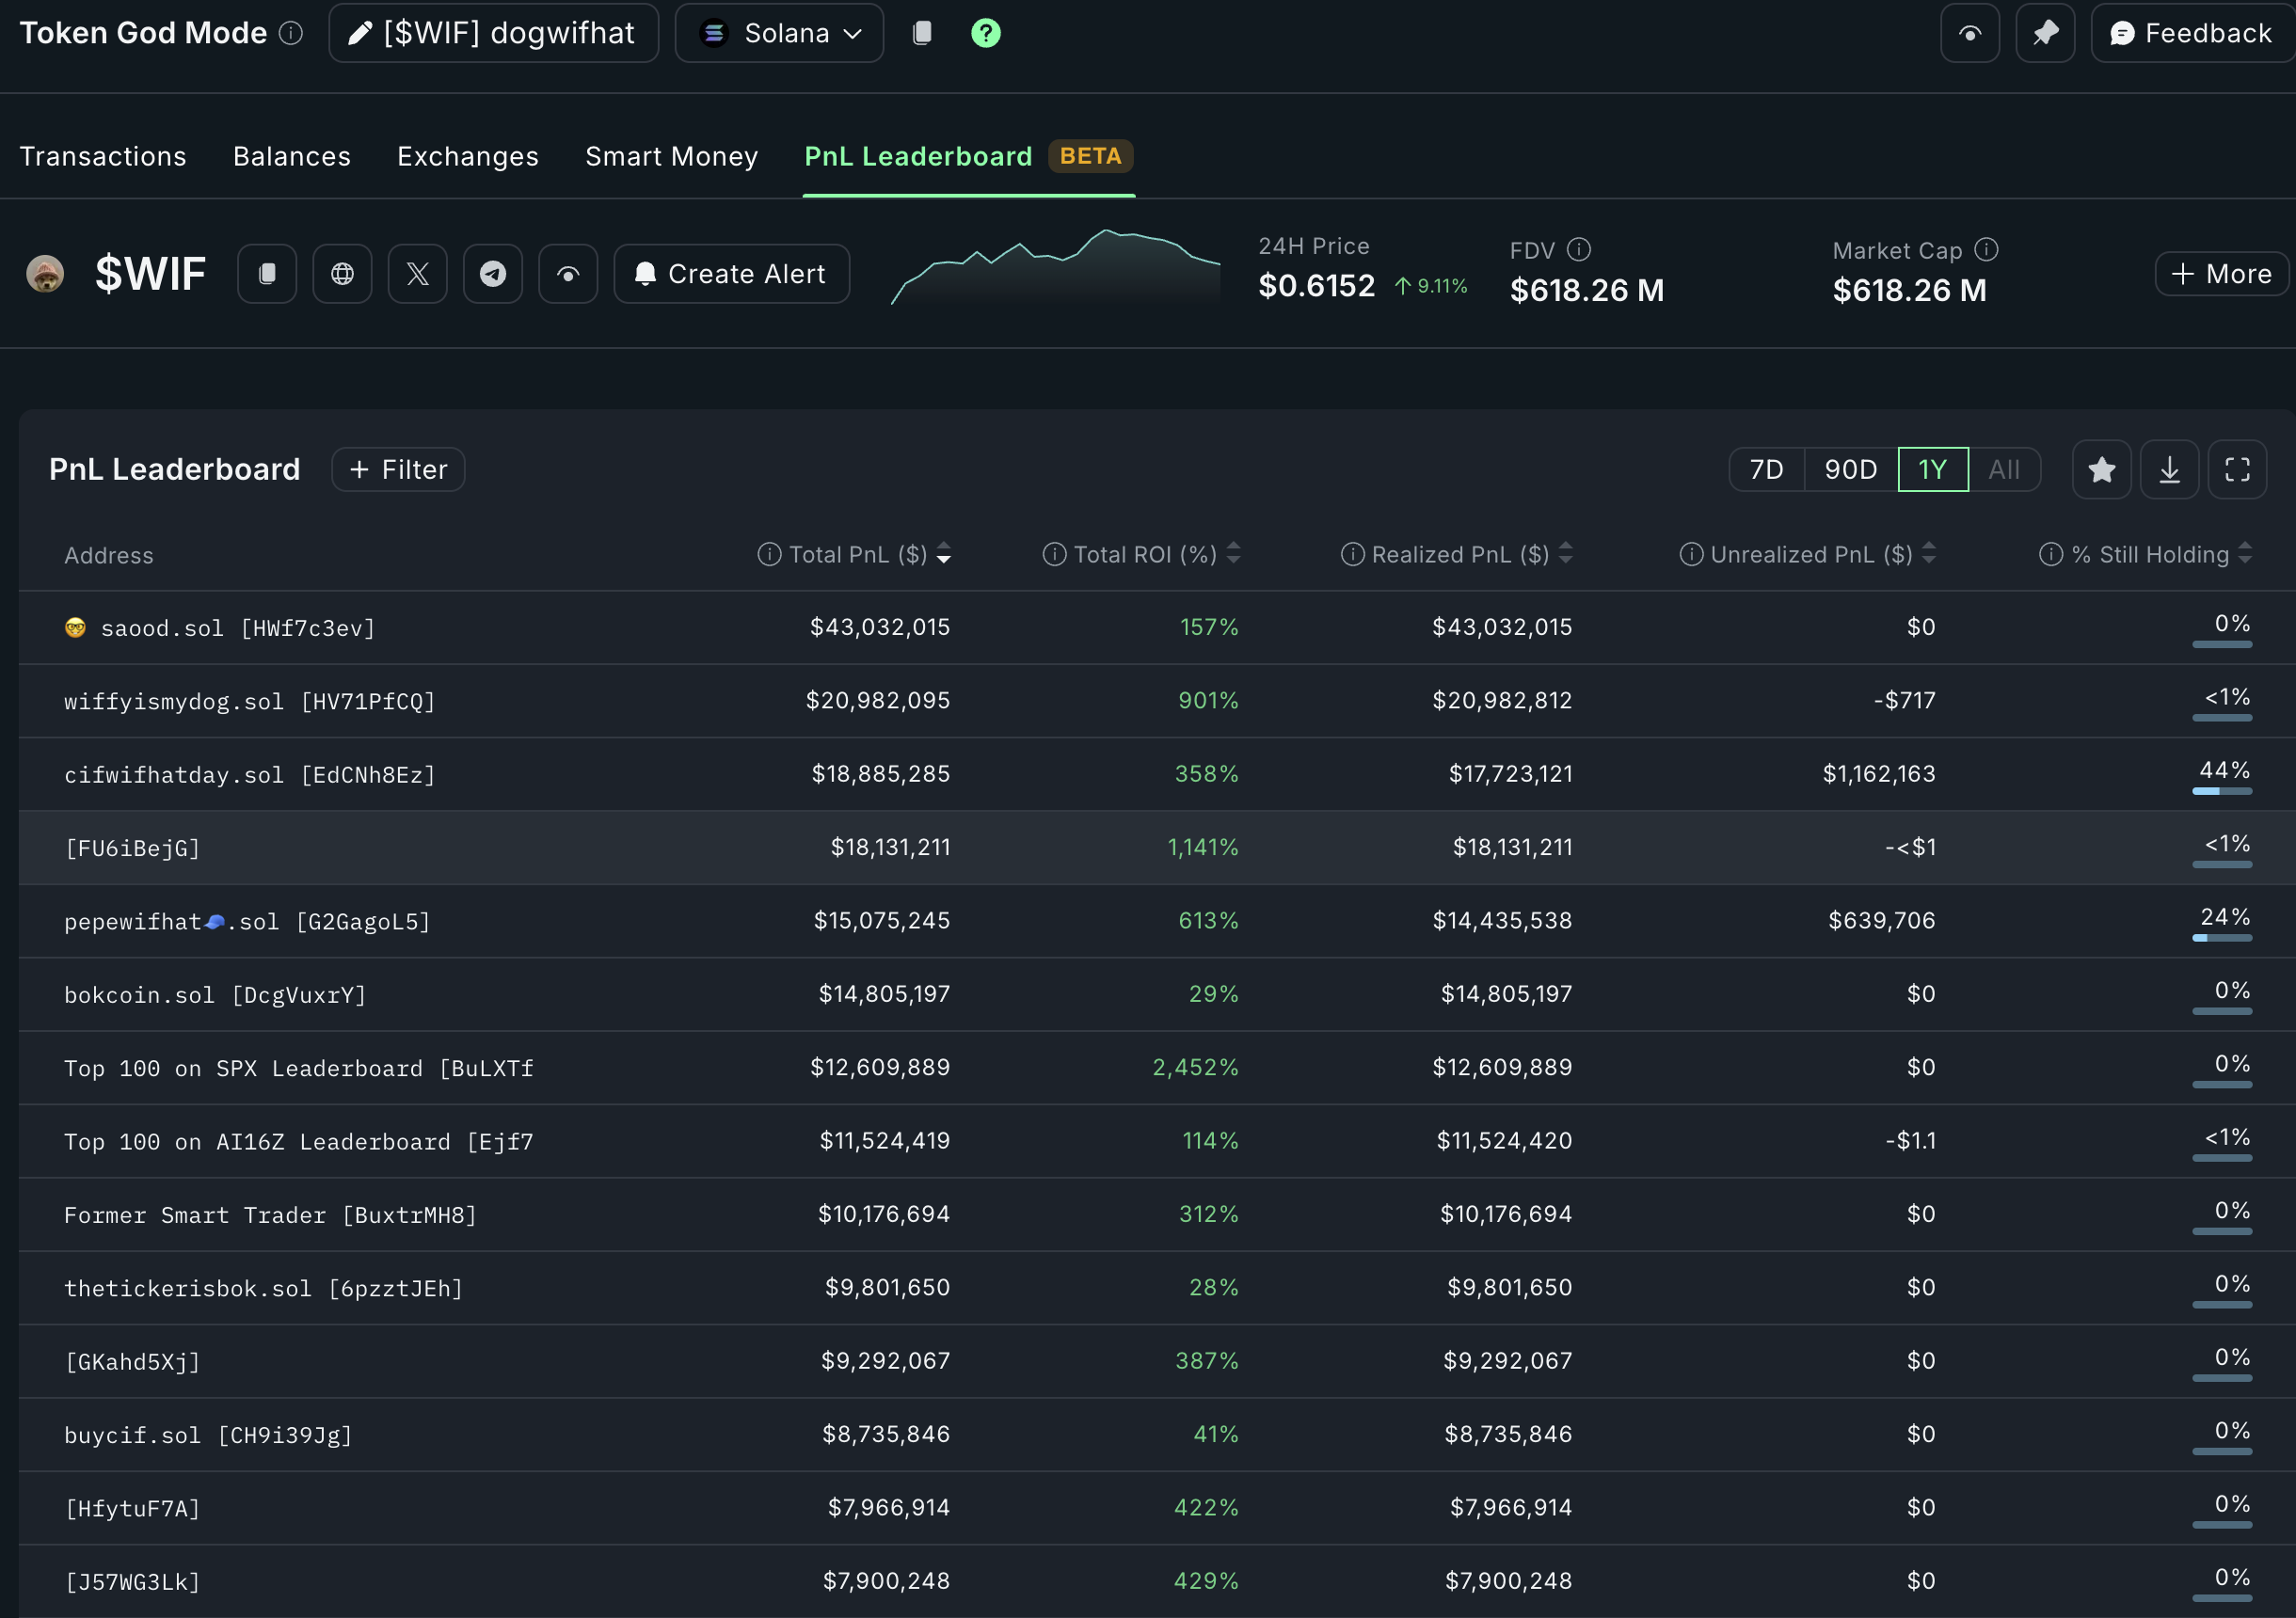
Task: Toggle the eye watch icon beside $WIF
Action: [568, 274]
